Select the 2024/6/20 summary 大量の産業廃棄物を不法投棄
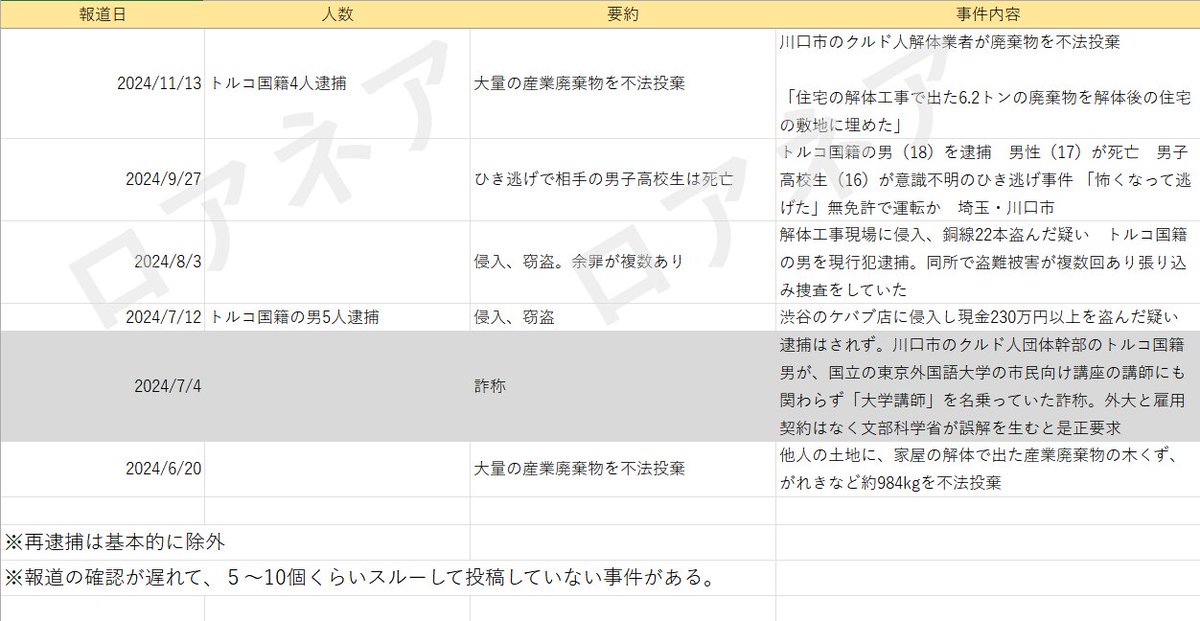The width and height of the screenshot is (1200, 621). [x=623, y=469]
